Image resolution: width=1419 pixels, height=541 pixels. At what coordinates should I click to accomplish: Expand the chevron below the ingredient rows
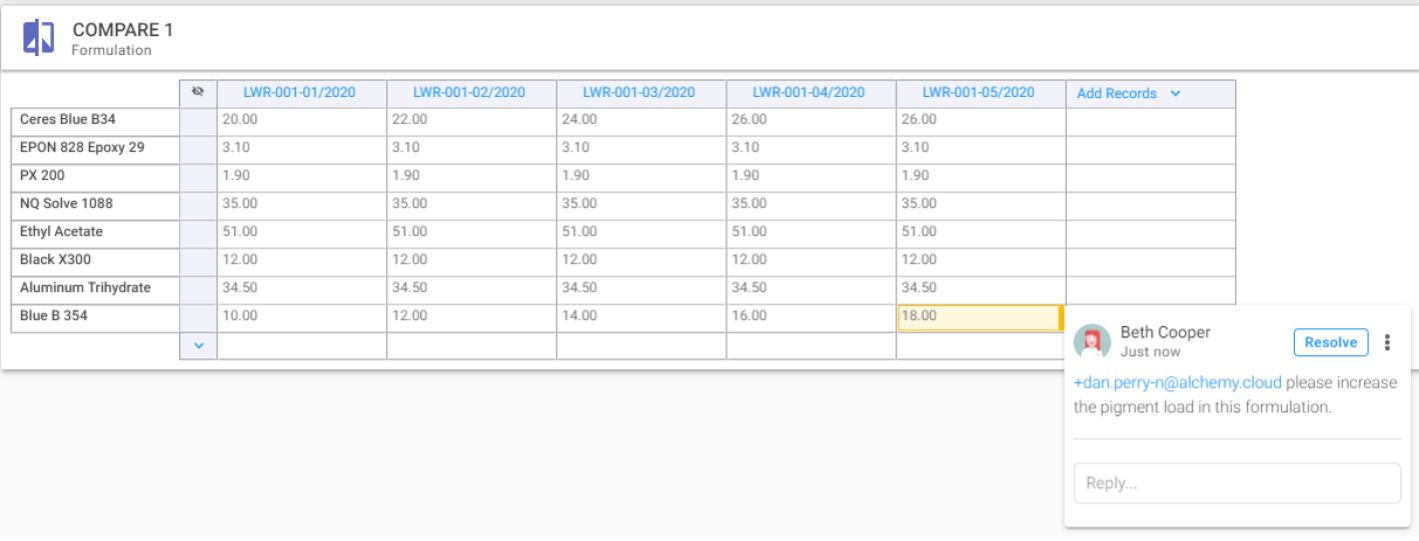point(198,345)
